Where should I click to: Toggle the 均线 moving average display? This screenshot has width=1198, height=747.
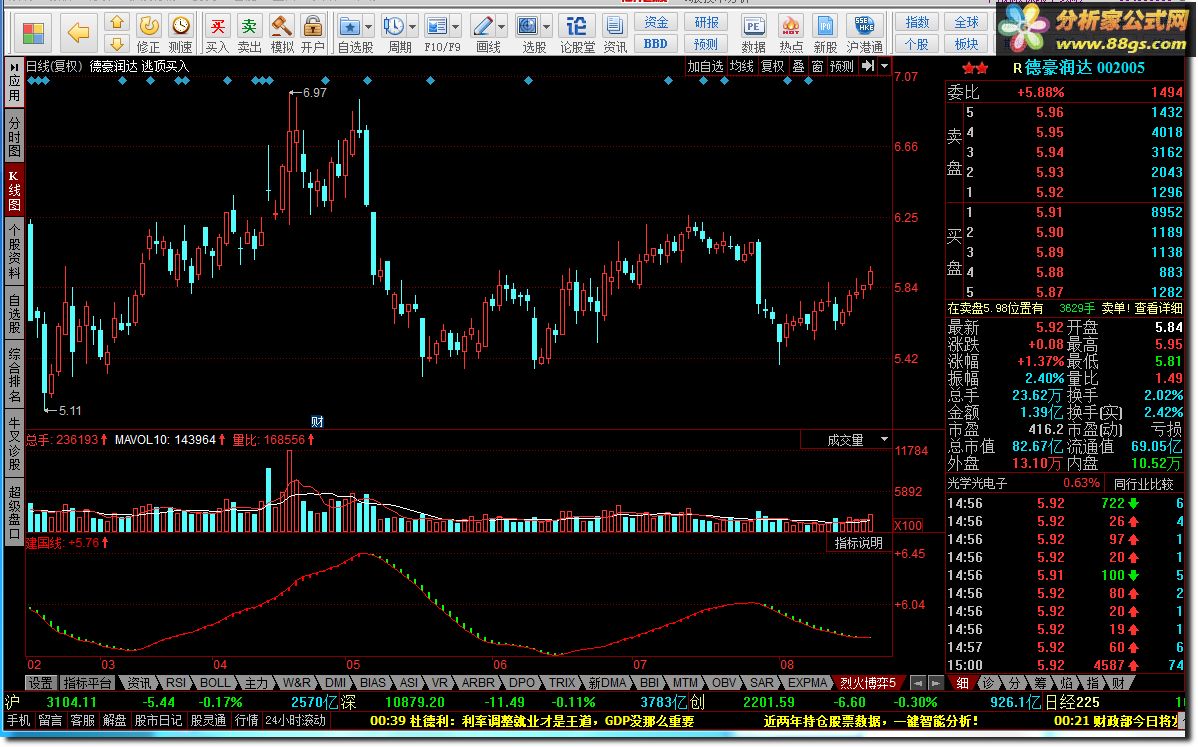coord(741,66)
